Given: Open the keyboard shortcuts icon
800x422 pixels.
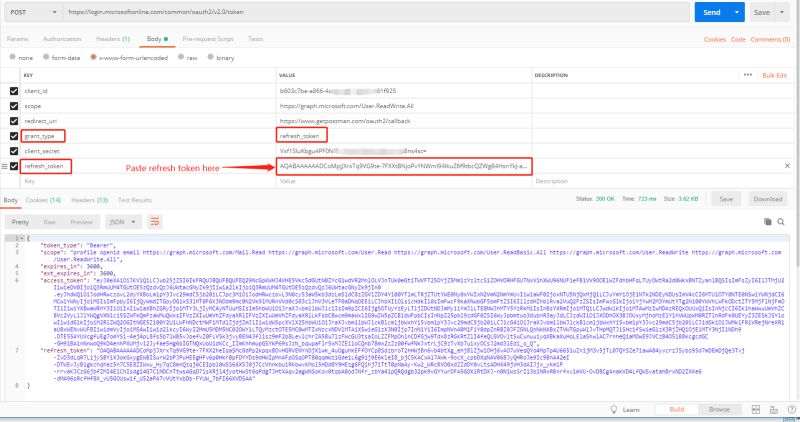Looking at the screenshot, I should [x=773, y=409].
